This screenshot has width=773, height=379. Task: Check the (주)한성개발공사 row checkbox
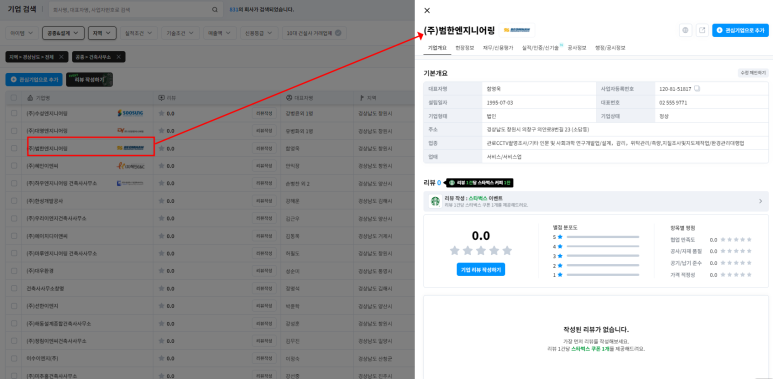[x=14, y=201]
